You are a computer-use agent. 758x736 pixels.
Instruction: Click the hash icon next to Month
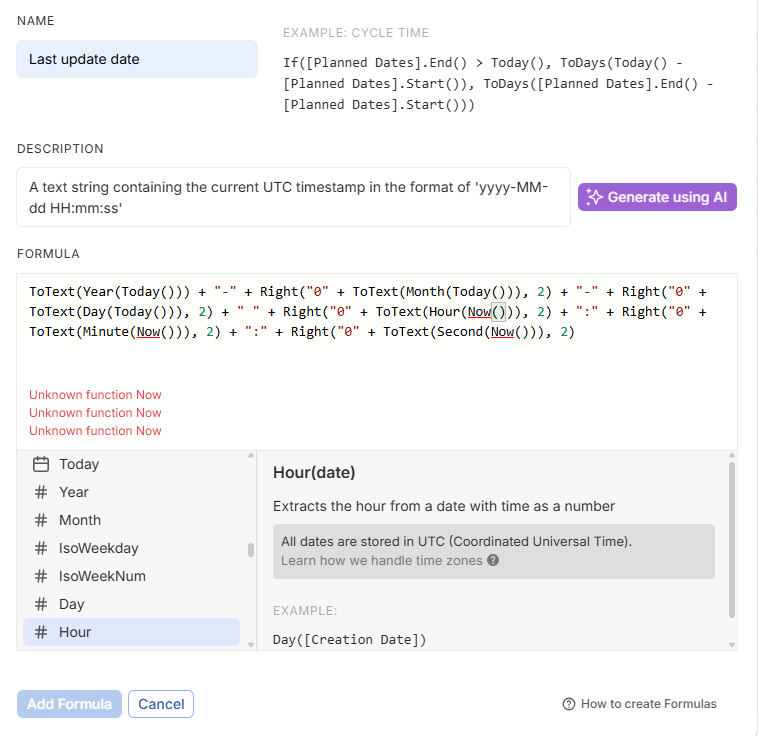coord(41,520)
